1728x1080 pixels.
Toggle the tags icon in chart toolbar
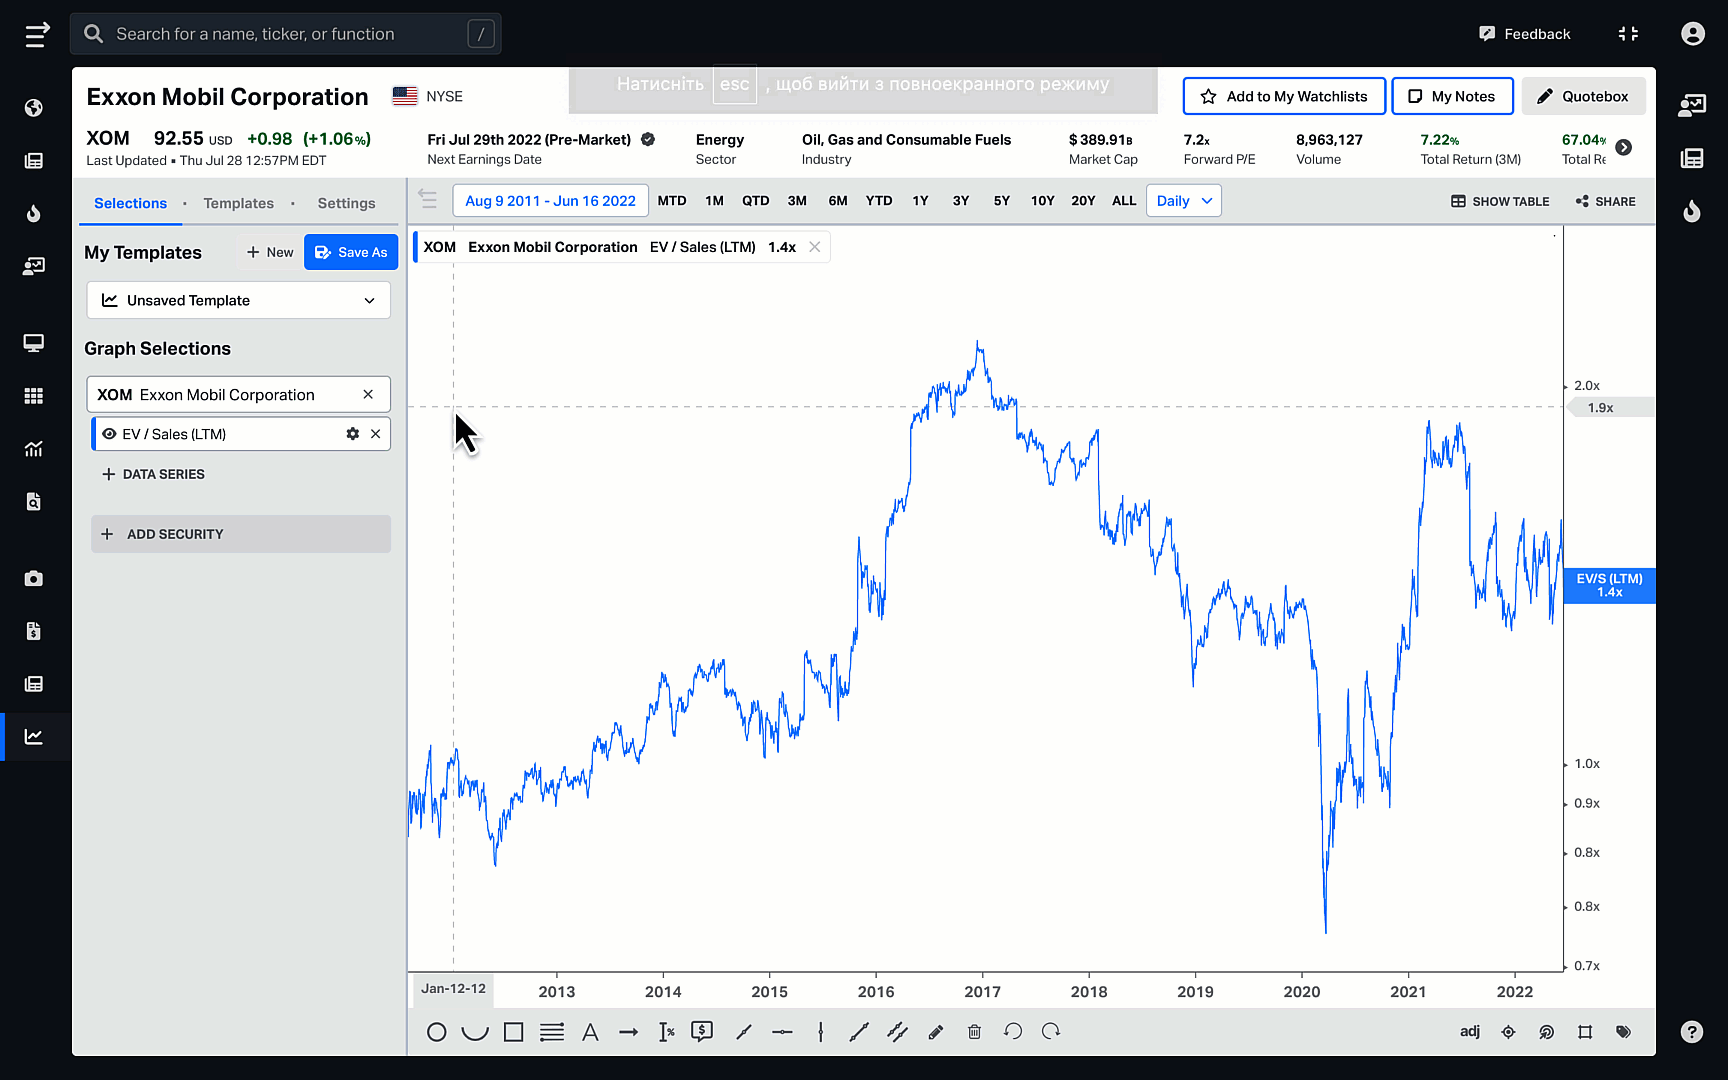1623,1032
